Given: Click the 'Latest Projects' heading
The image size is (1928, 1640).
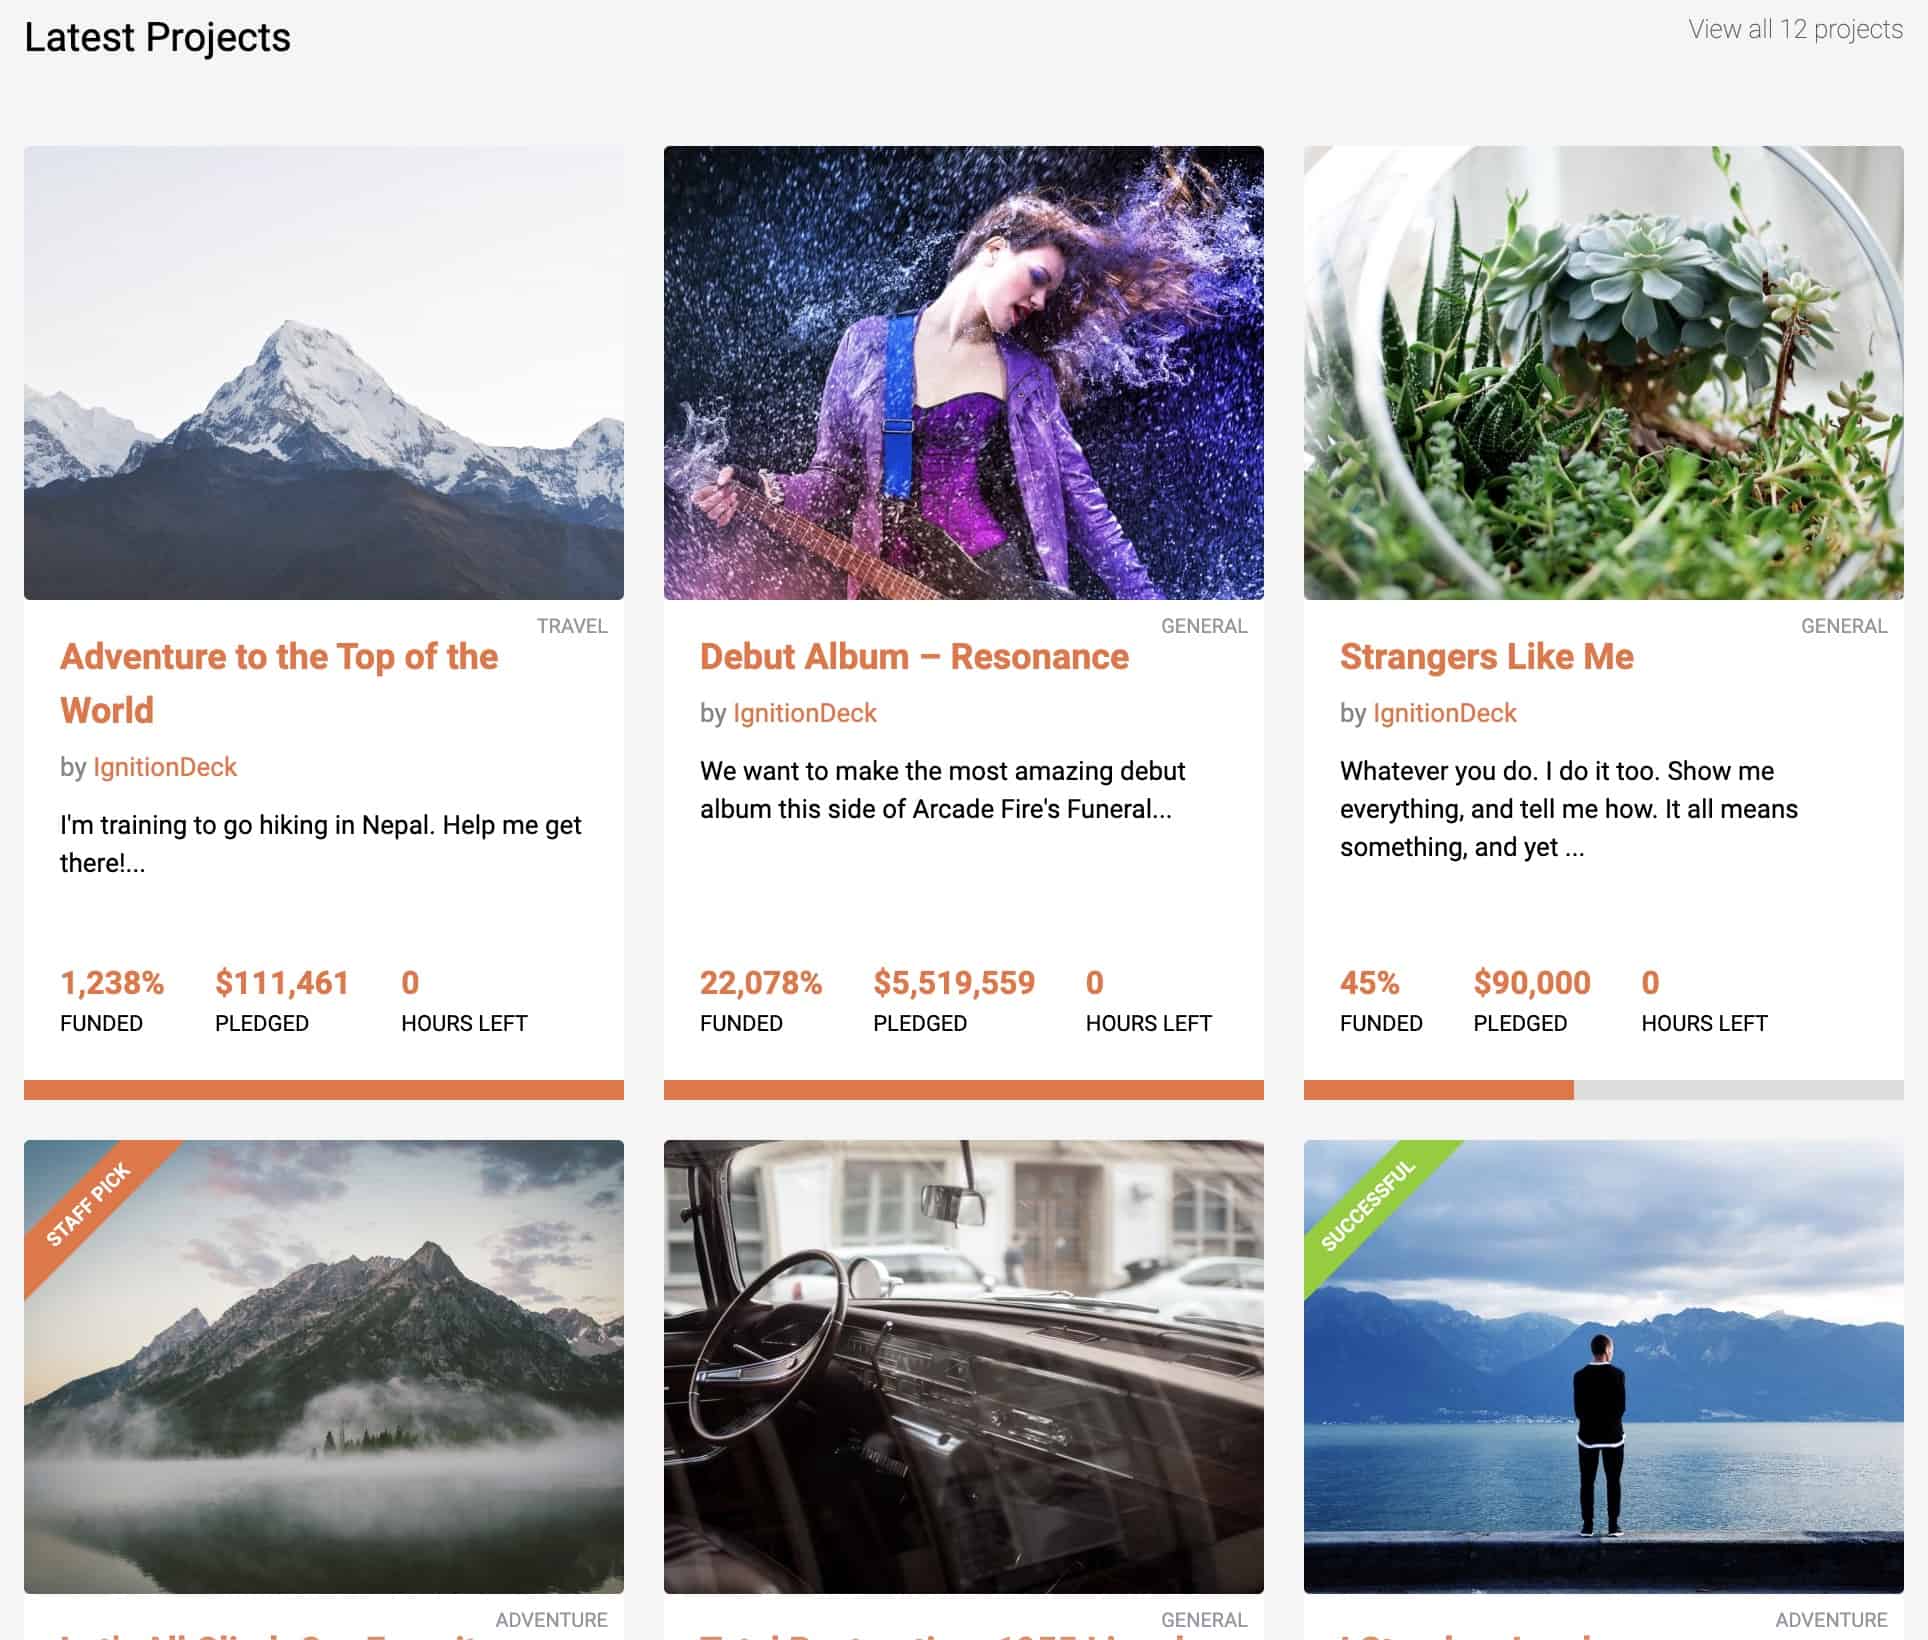Looking at the screenshot, I should (157, 37).
